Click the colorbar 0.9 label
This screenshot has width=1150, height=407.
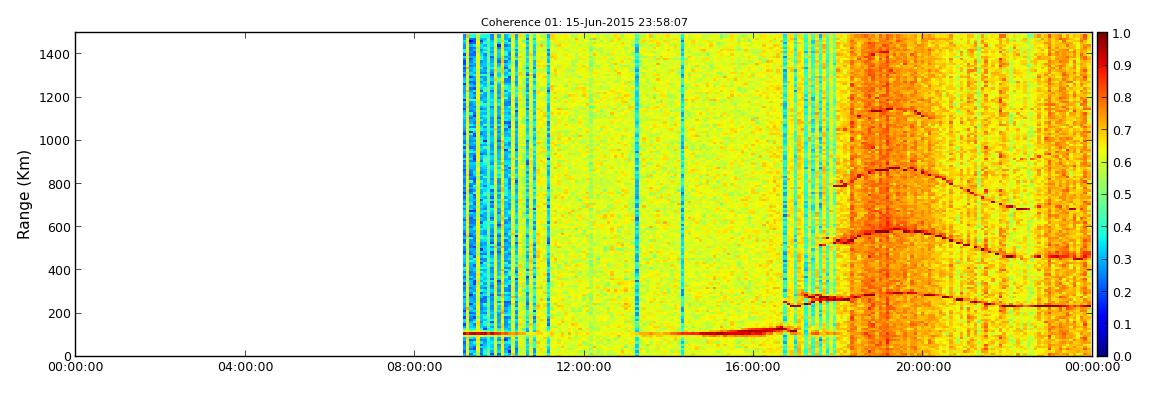pos(1122,65)
